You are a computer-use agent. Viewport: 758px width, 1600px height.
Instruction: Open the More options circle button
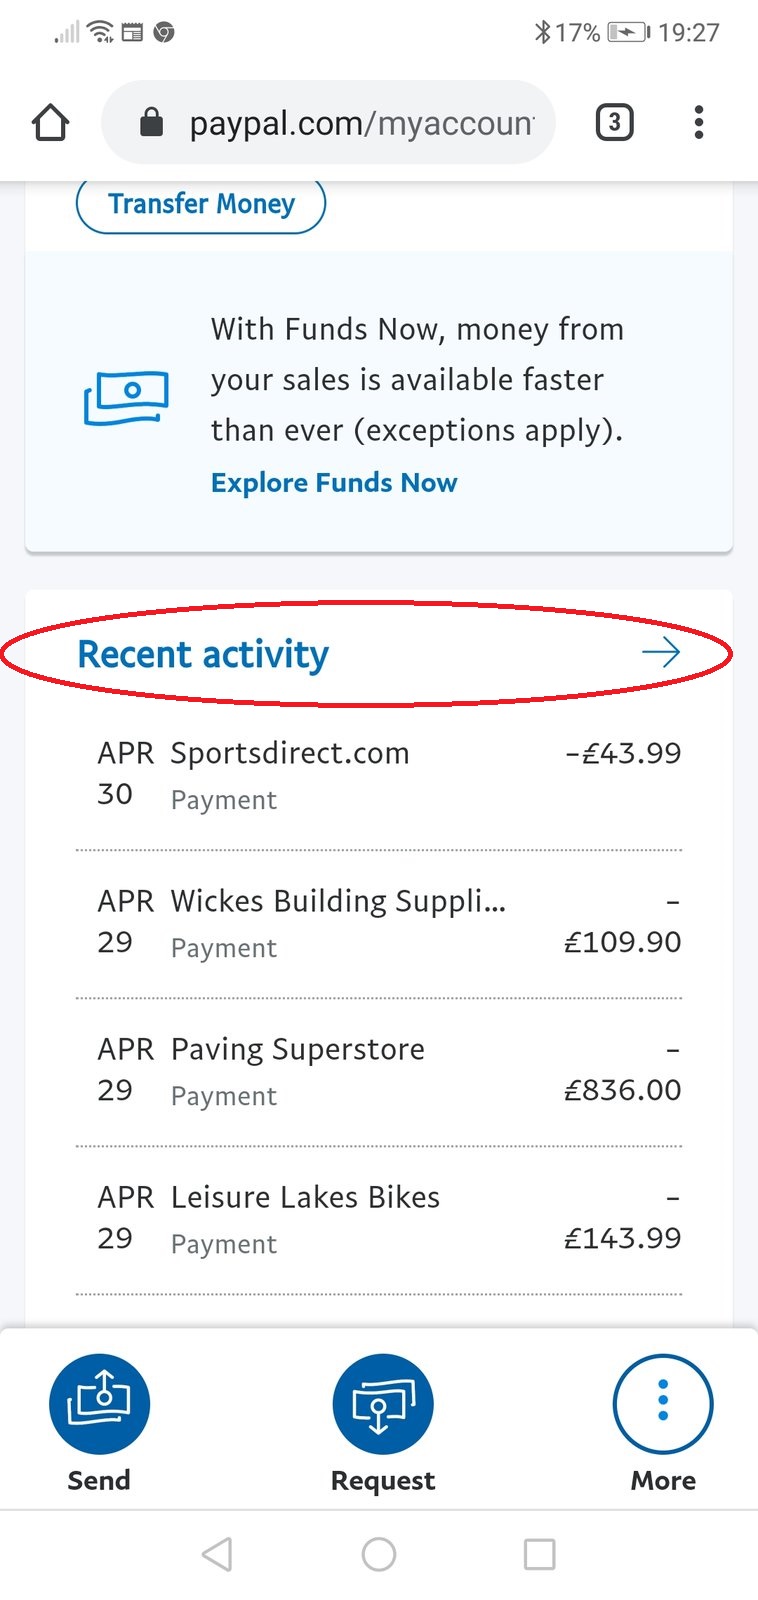point(662,1403)
